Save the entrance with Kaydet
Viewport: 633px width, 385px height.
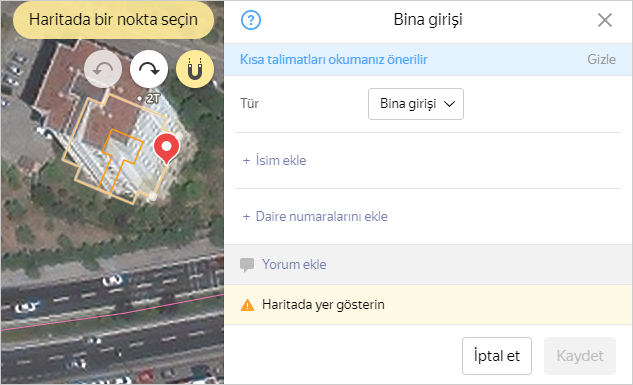point(580,356)
